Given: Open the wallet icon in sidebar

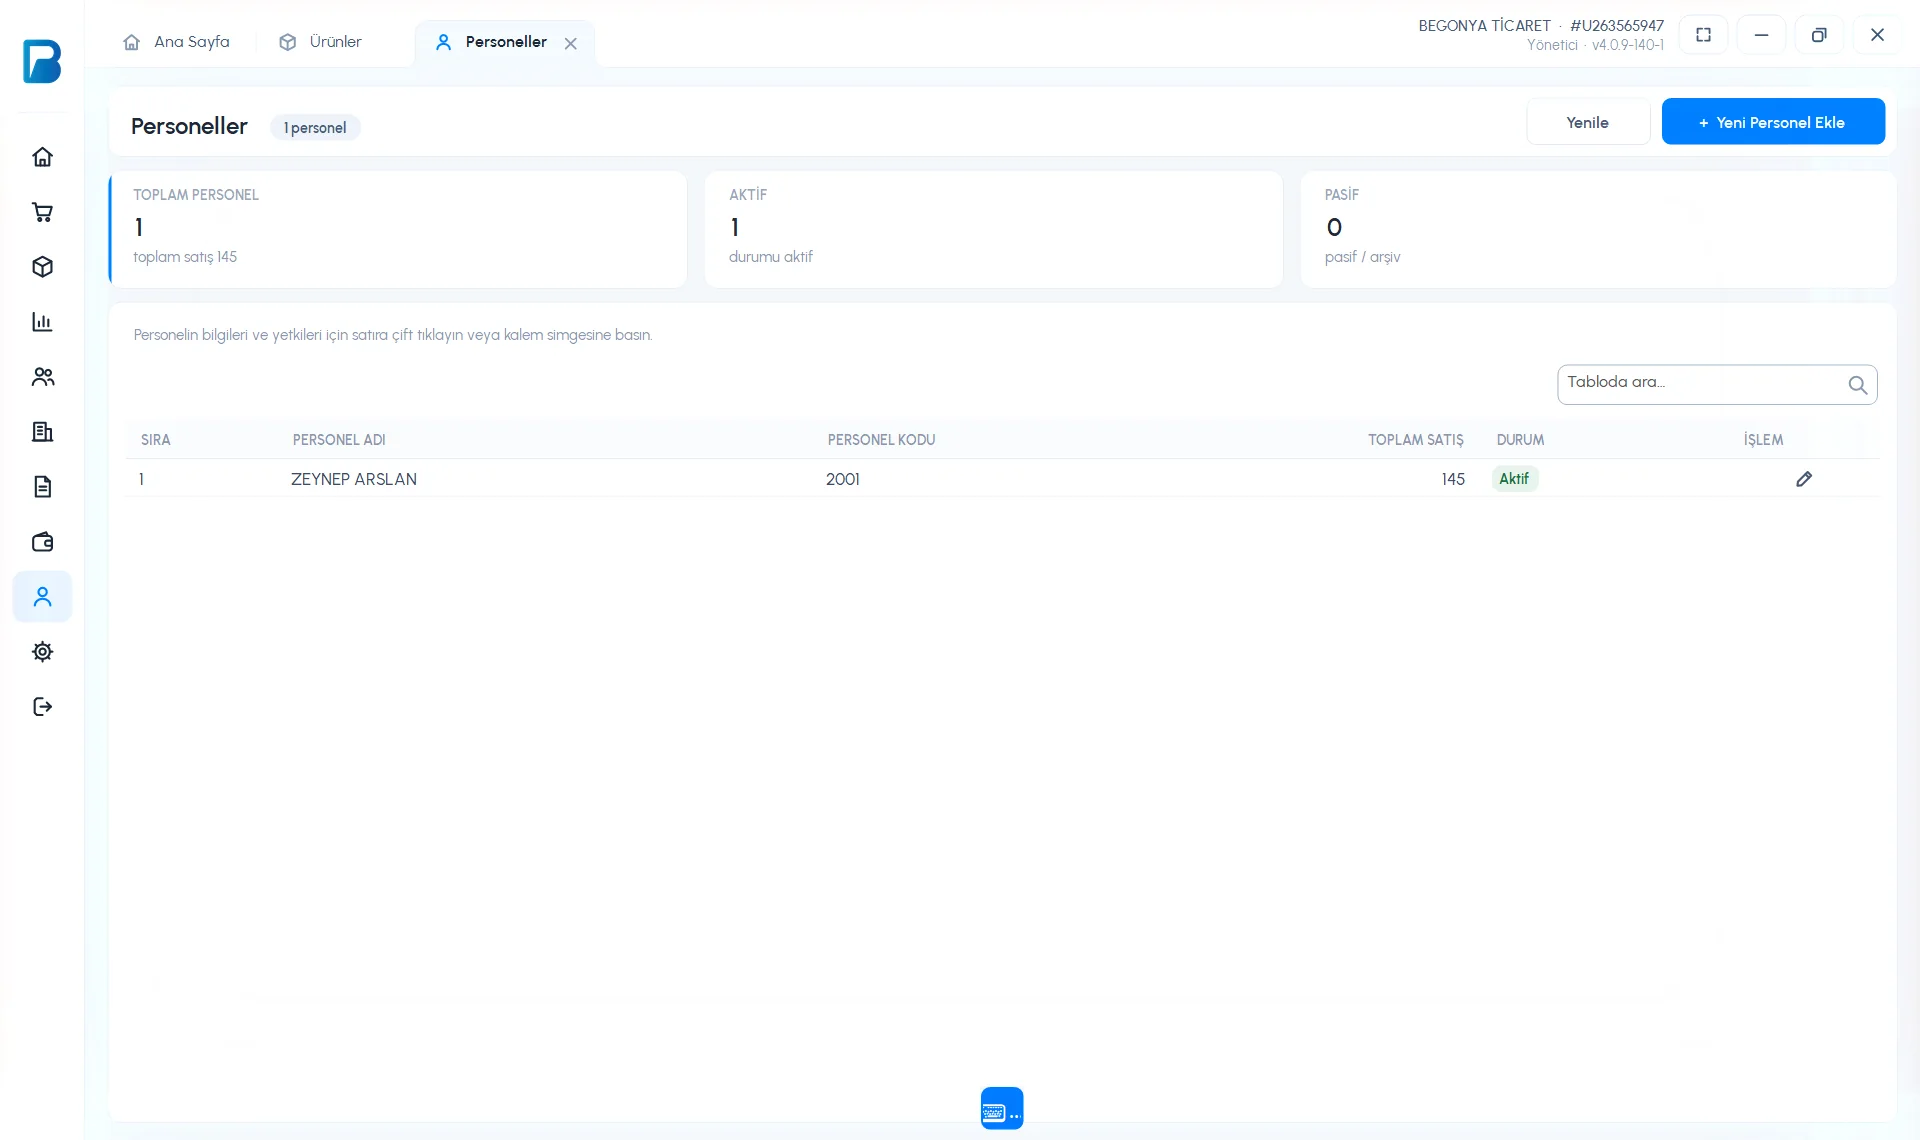Looking at the screenshot, I should 42,542.
